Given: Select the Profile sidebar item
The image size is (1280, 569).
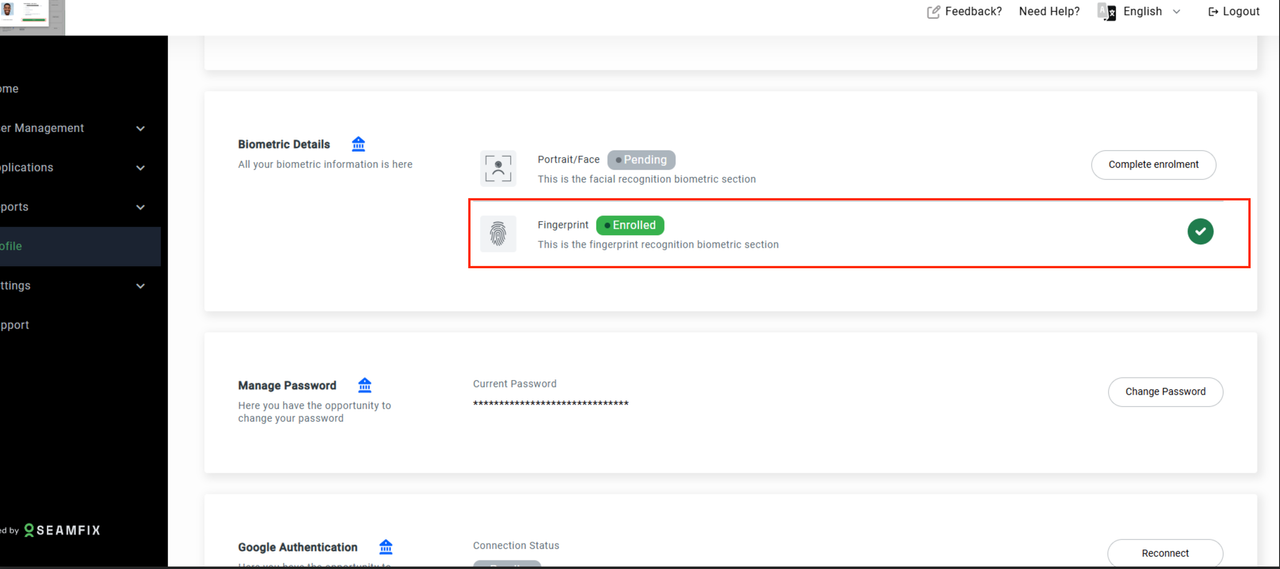Looking at the screenshot, I should (80, 246).
